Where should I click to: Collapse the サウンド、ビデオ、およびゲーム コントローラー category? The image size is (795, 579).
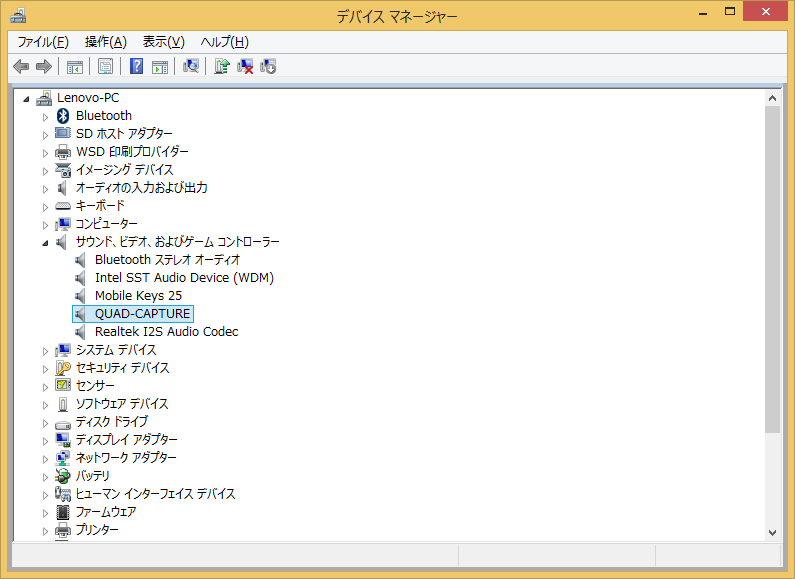(x=46, y=243)
